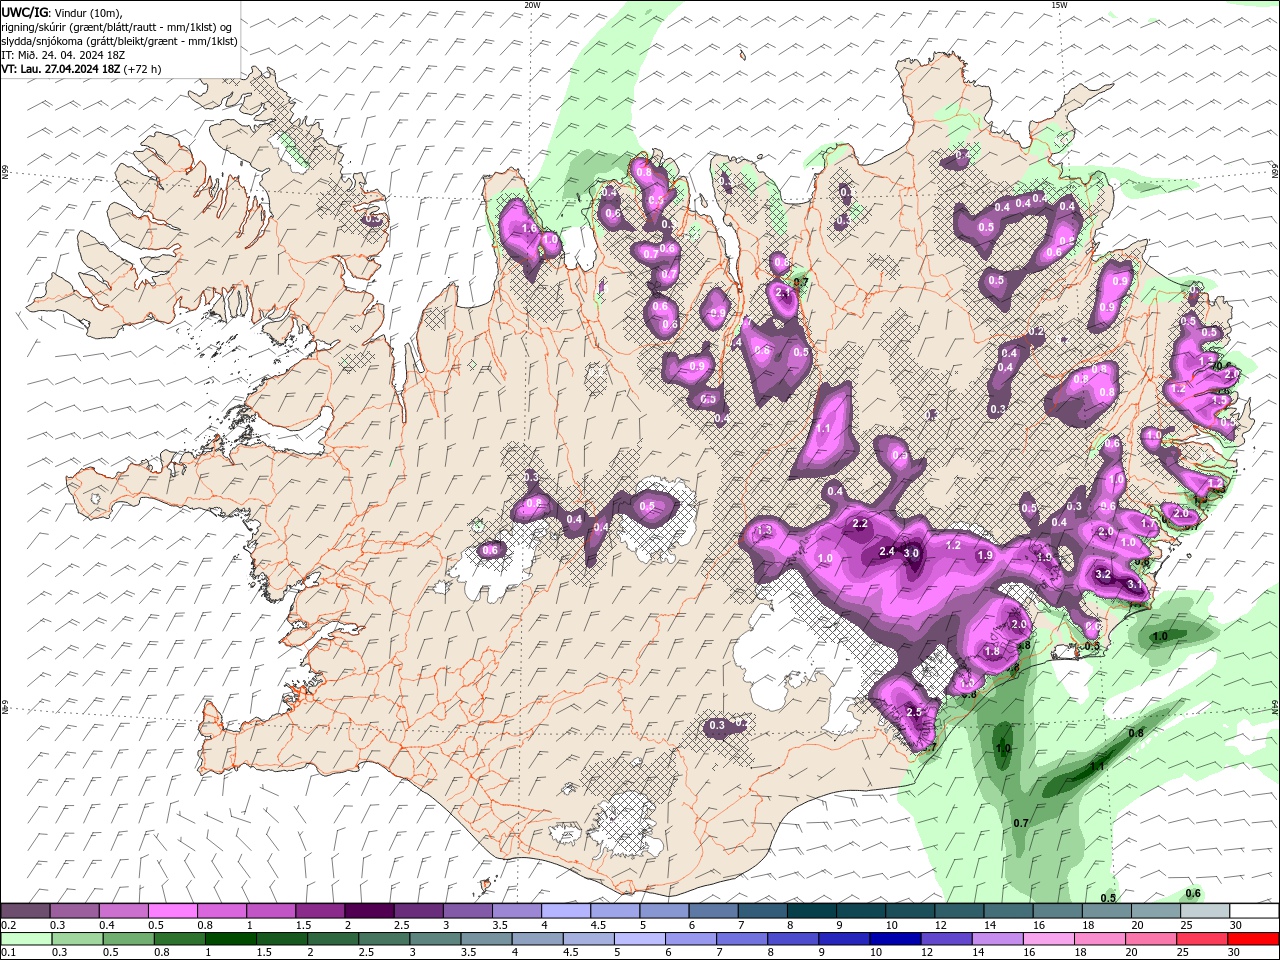Image resolution: width=1280 pixels, height=960 pixels.
Task: Click the bright pink 0.5 swatch in the upper color bar
Action: [x=172, y=911]
